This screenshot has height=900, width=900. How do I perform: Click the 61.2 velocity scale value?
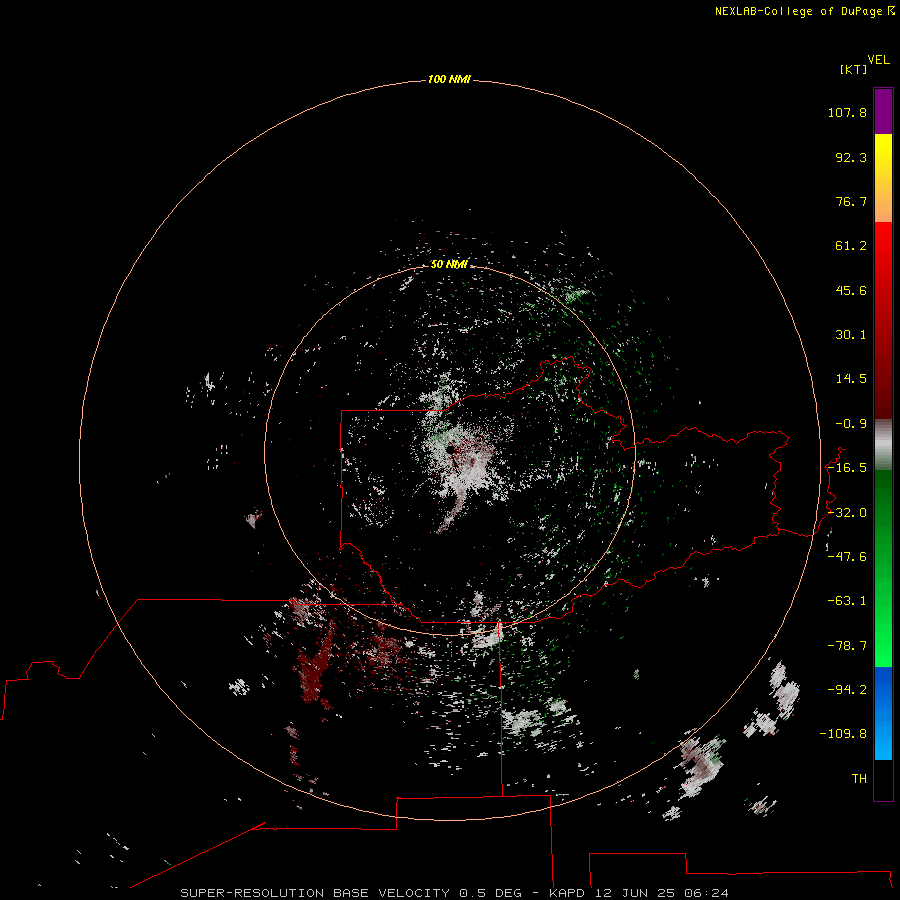pyautogui.click(x=851, y=246)
